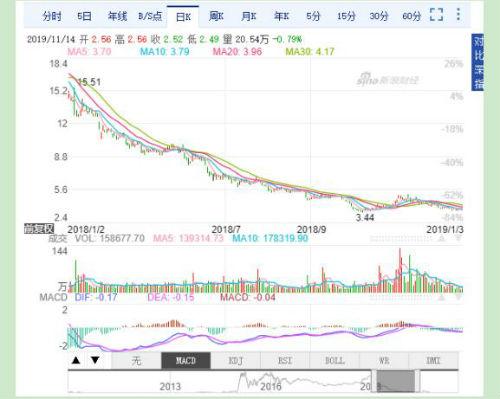Select the WR indicator button
This screenshot has width=500, height=399.
pyautogui.click(x=384, y=361)
